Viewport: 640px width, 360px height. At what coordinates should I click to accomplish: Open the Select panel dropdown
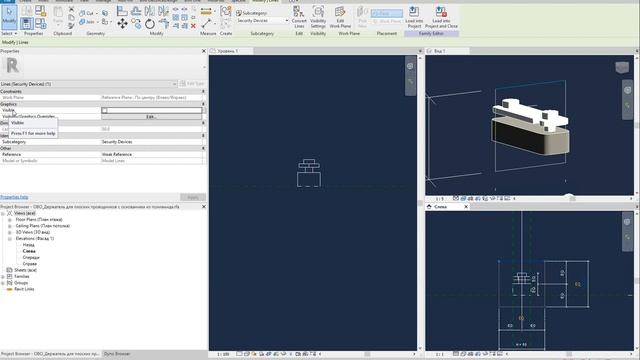point(9,33)
